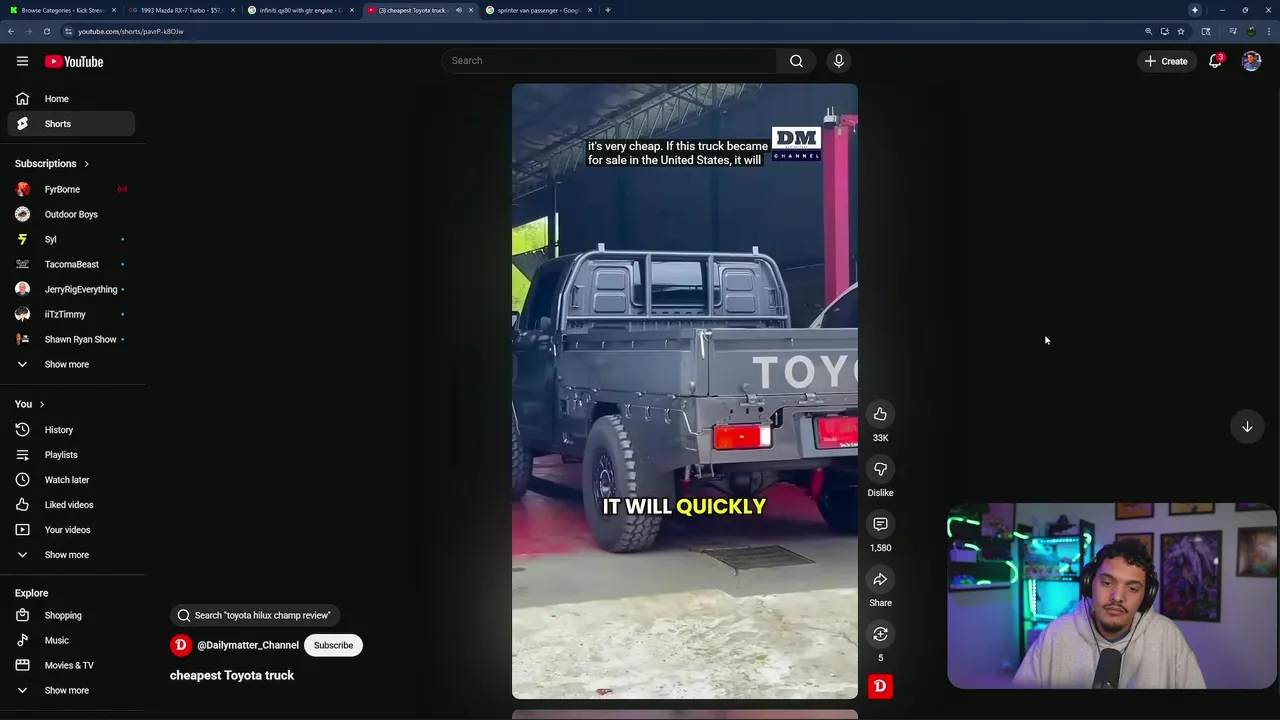
Task: Share this Short
Action: 880,579
